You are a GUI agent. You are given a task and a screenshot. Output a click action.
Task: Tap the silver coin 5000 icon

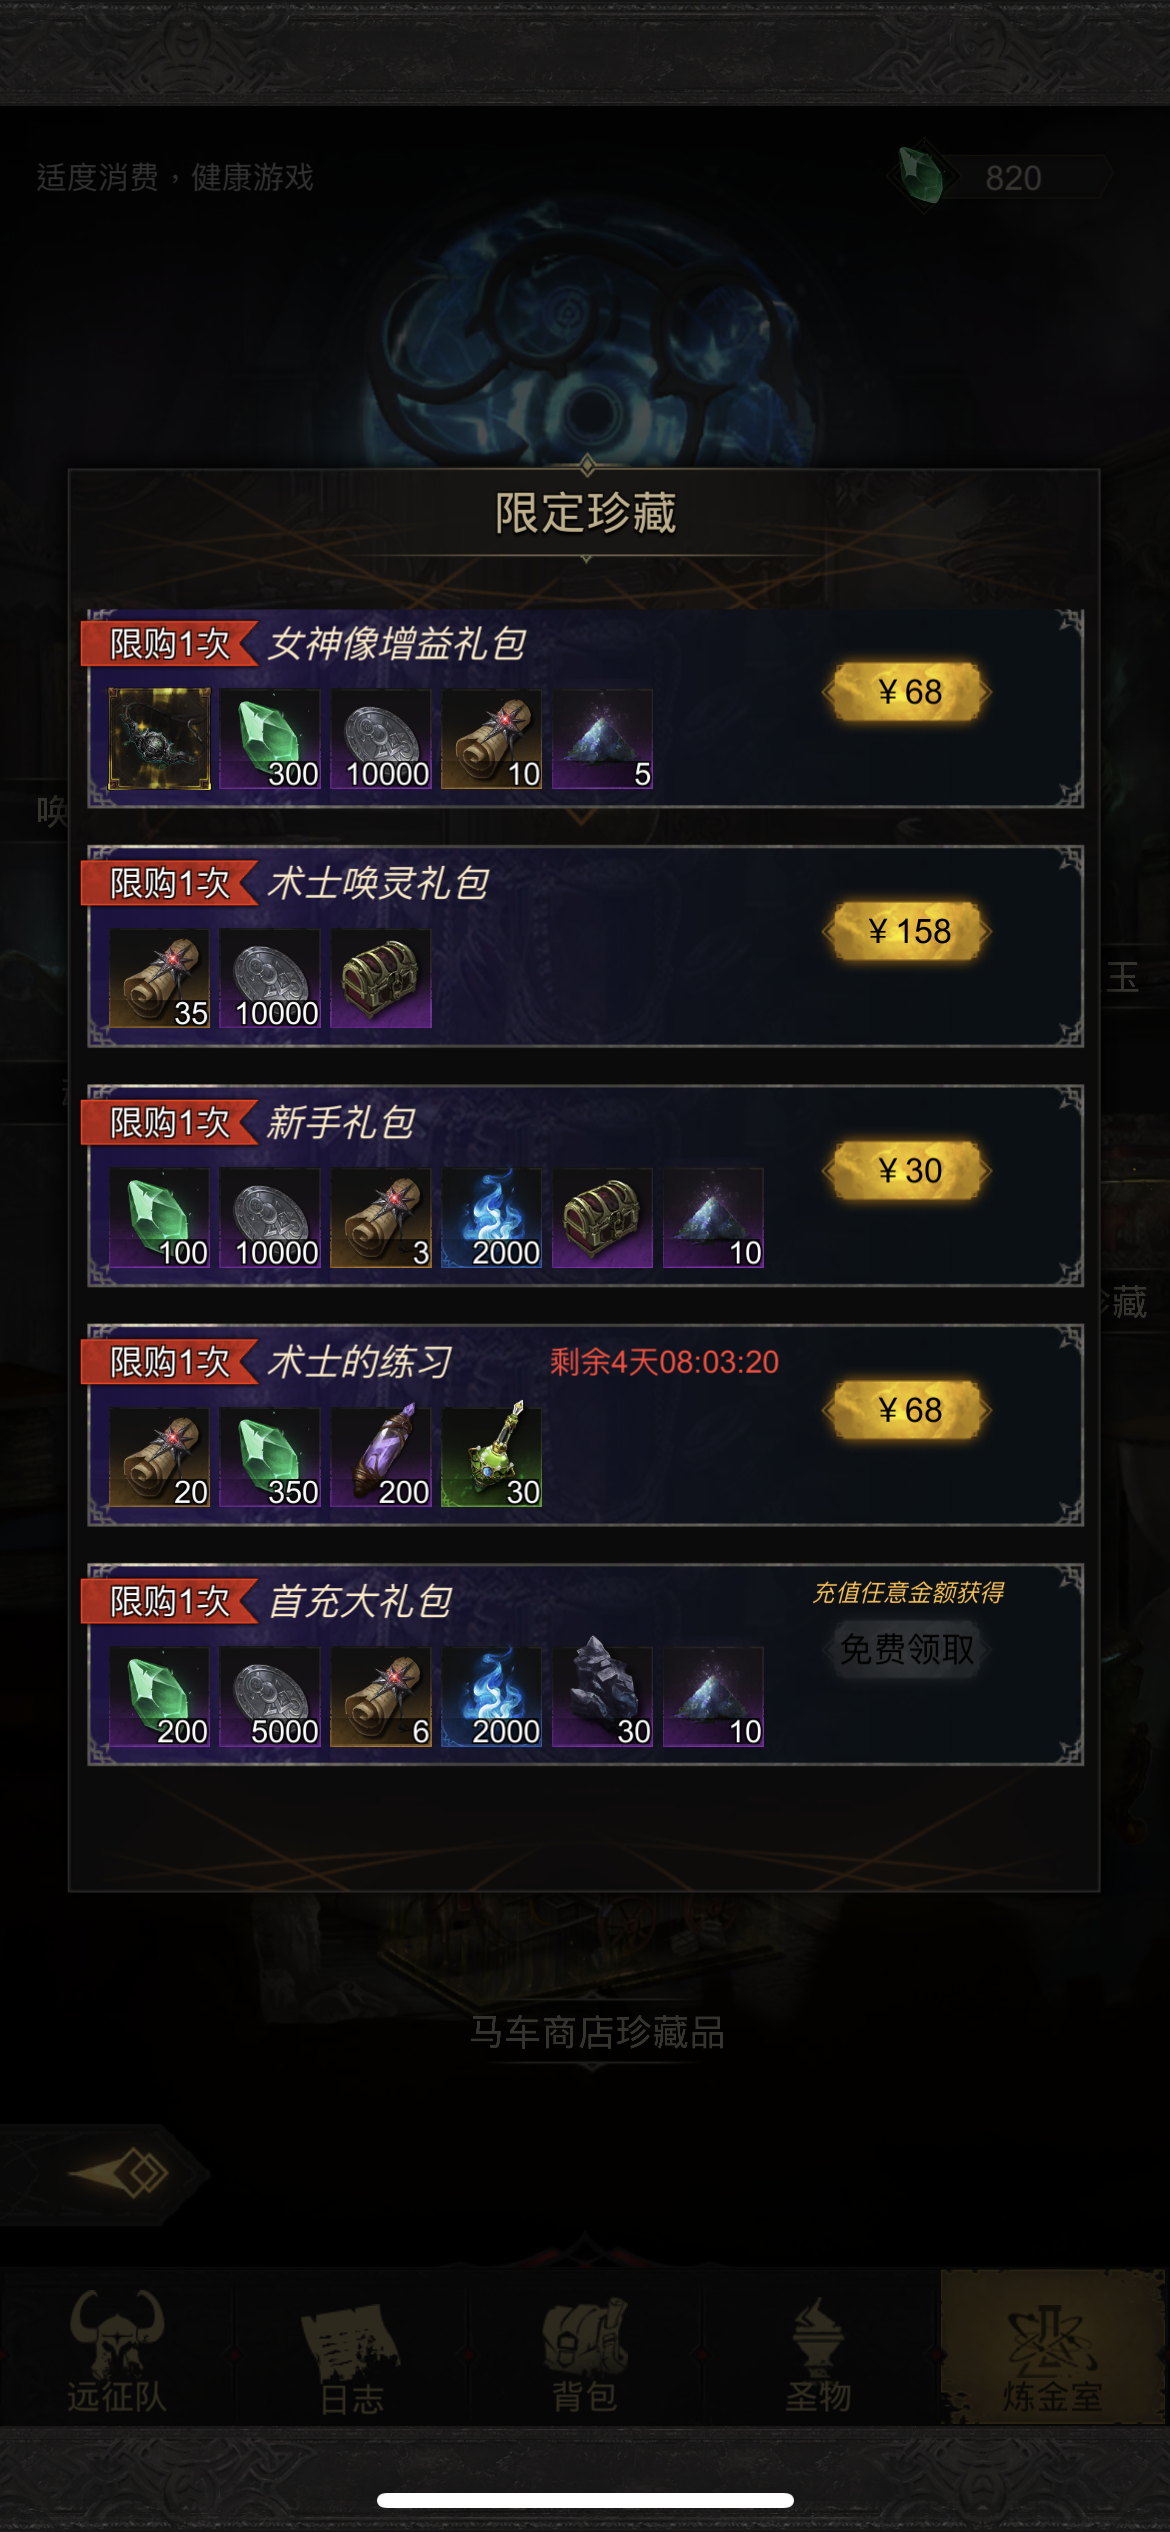pyautogui.click(x=270, y=1697)
